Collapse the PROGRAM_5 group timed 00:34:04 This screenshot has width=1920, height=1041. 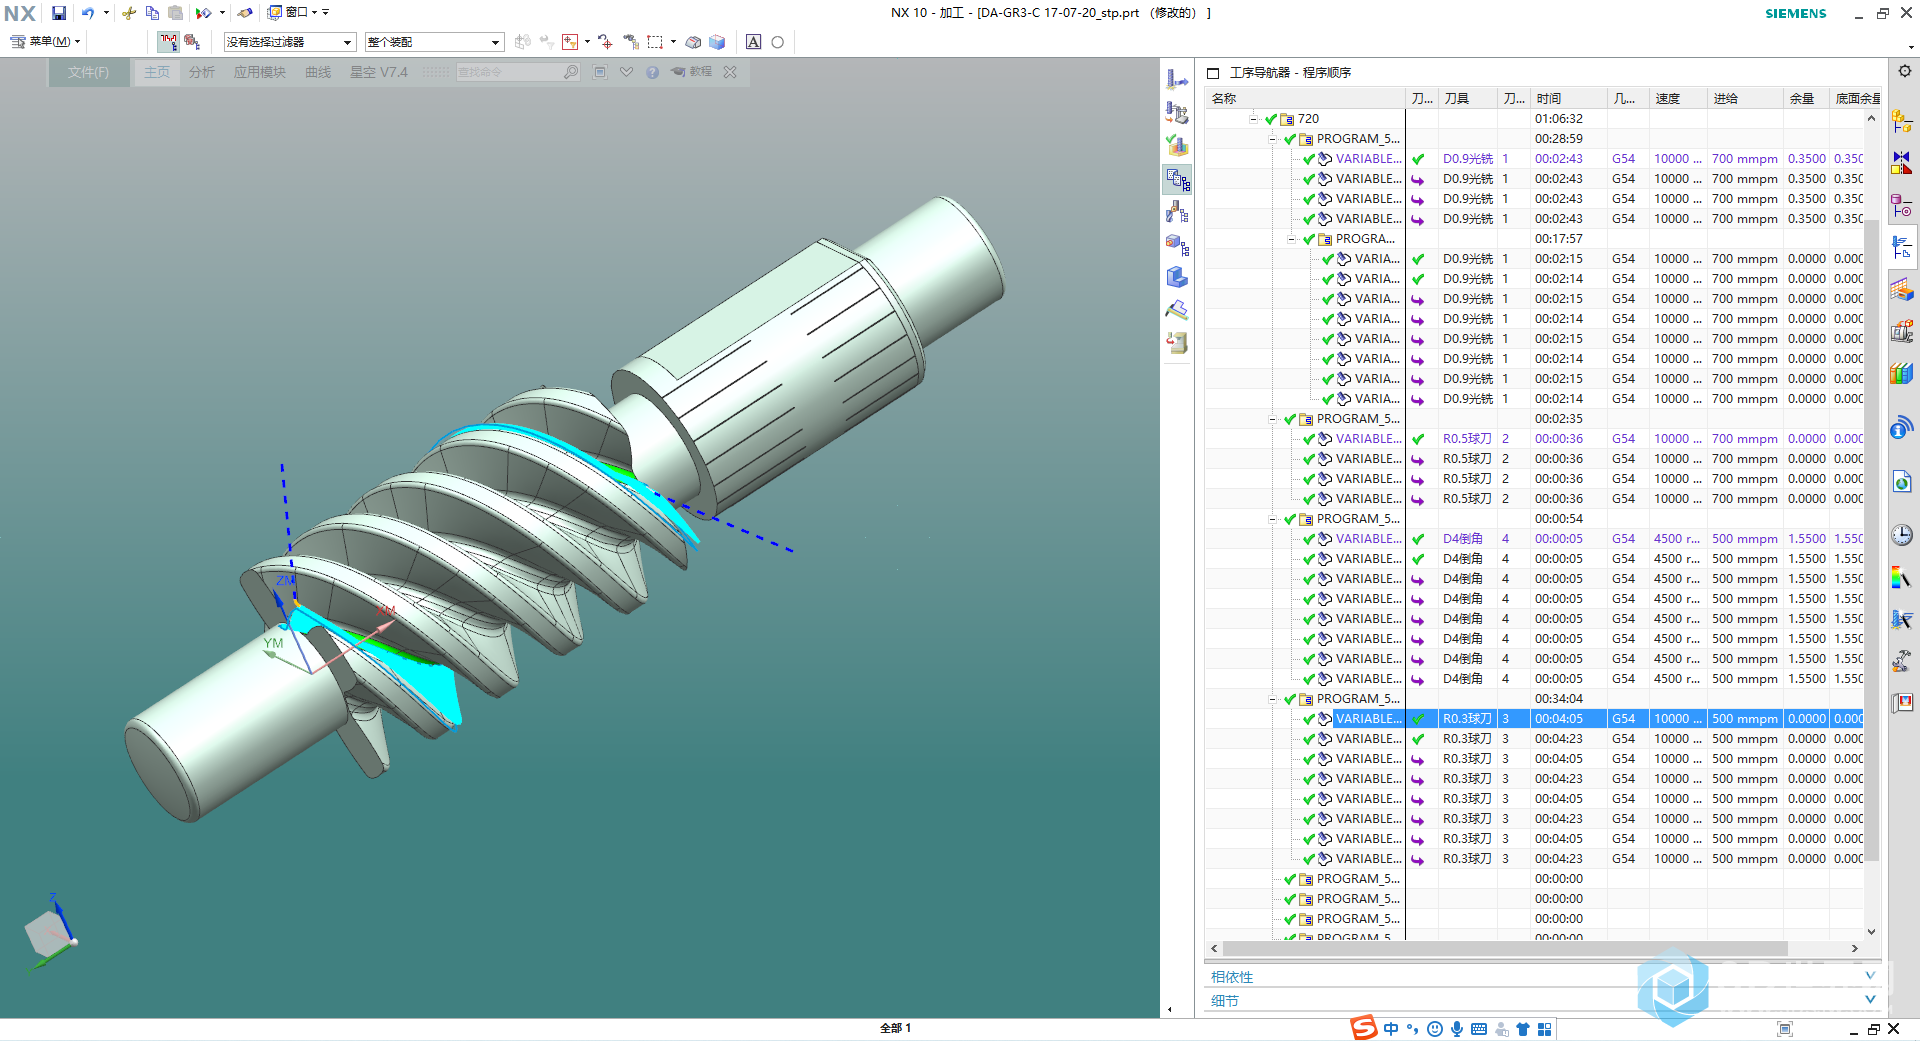pyautogui.click(x=1273, y=699)
